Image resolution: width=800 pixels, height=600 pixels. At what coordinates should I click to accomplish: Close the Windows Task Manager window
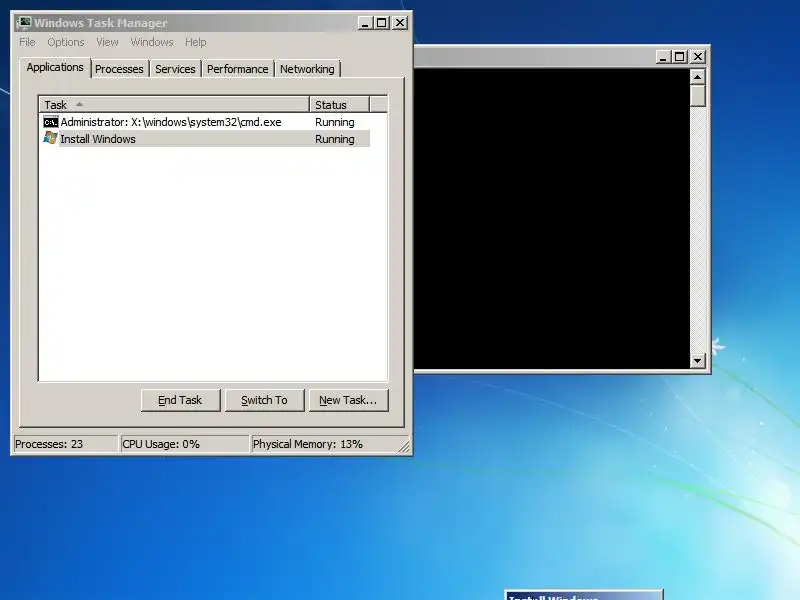click(x=400, y=23)
